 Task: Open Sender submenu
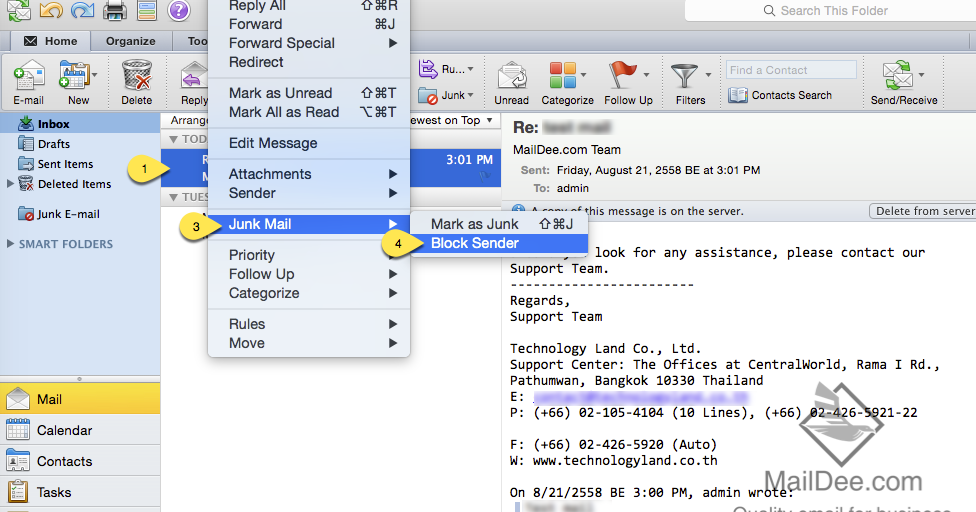pos(309,193)
